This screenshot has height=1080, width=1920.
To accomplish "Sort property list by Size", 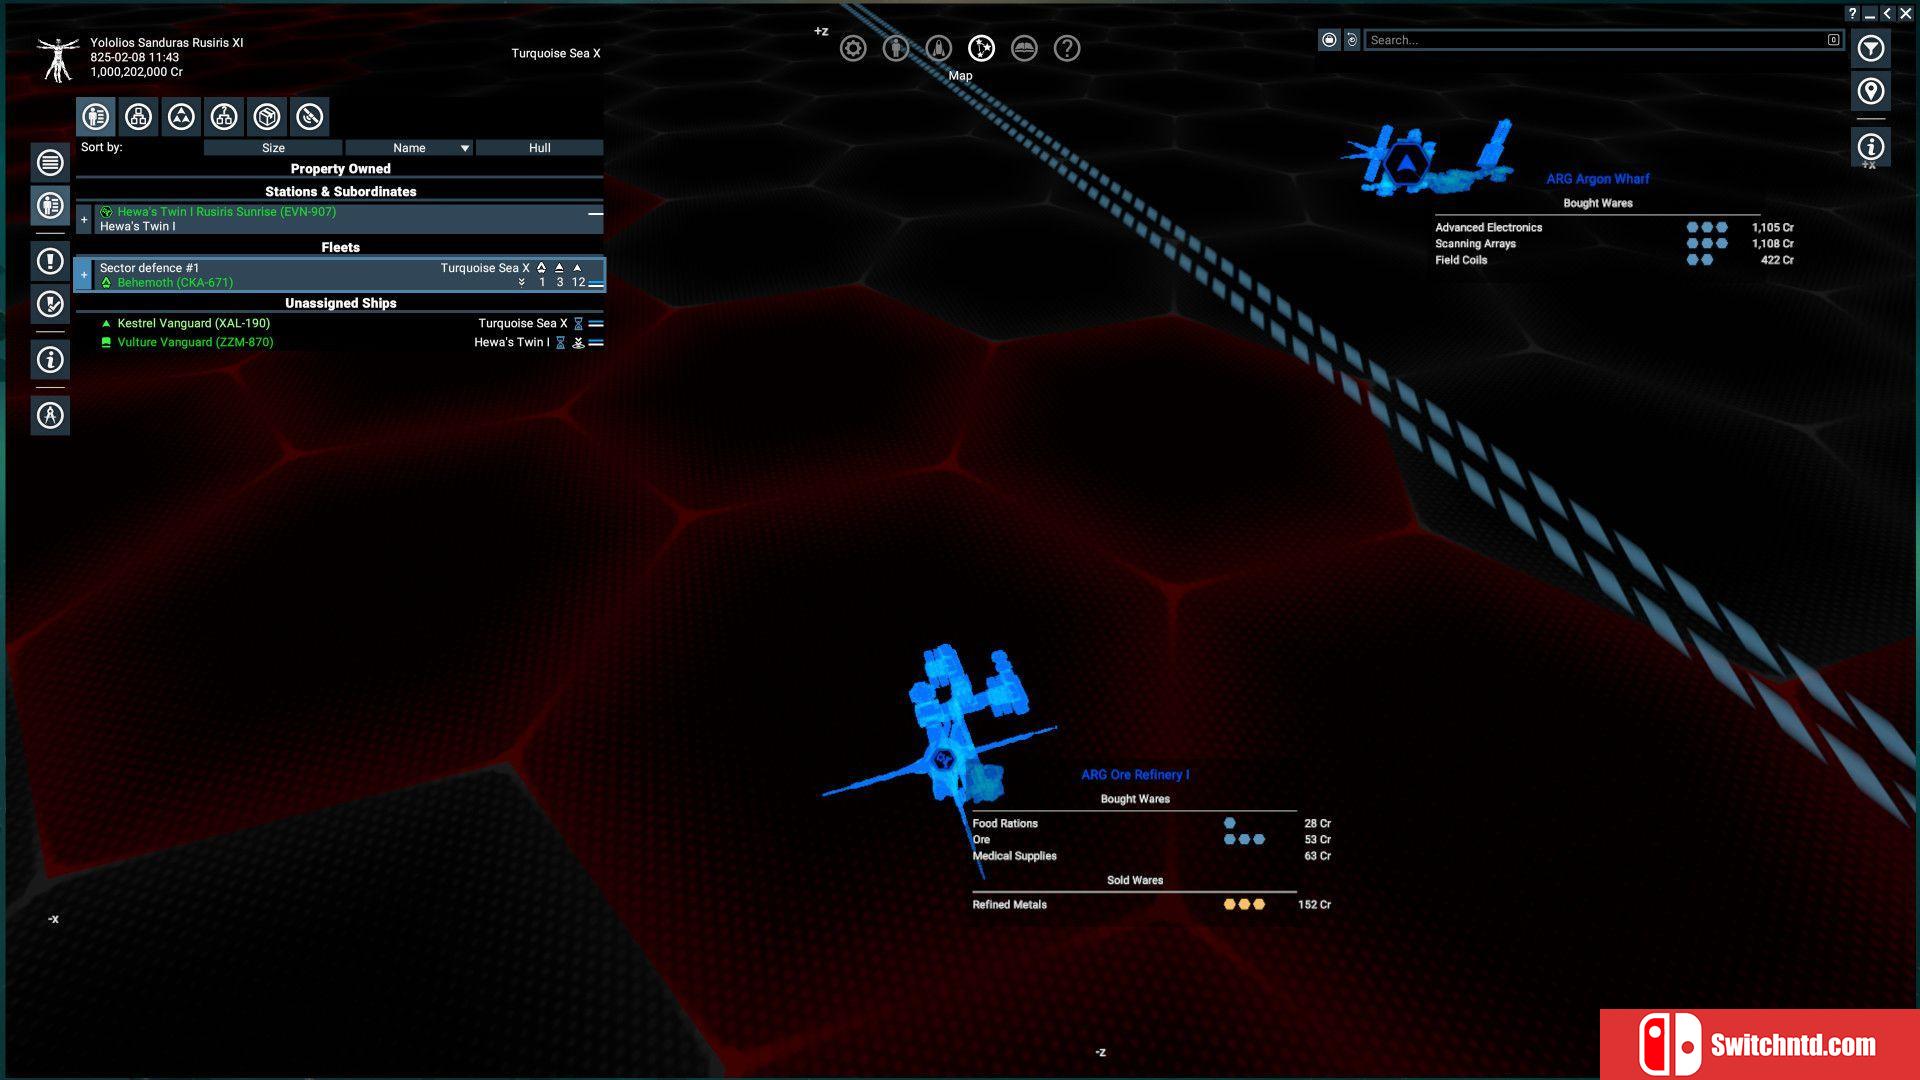I will [x=273, y=148].
